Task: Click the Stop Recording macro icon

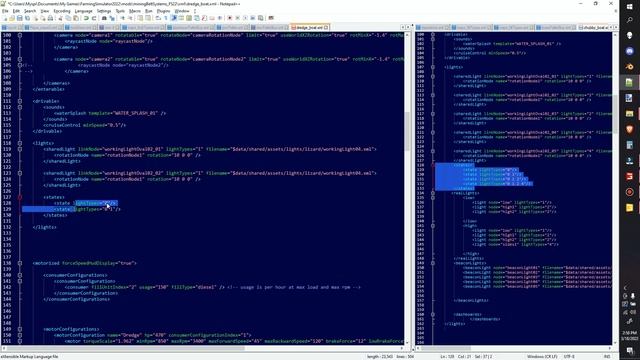Action: click(x=237, y=18)
